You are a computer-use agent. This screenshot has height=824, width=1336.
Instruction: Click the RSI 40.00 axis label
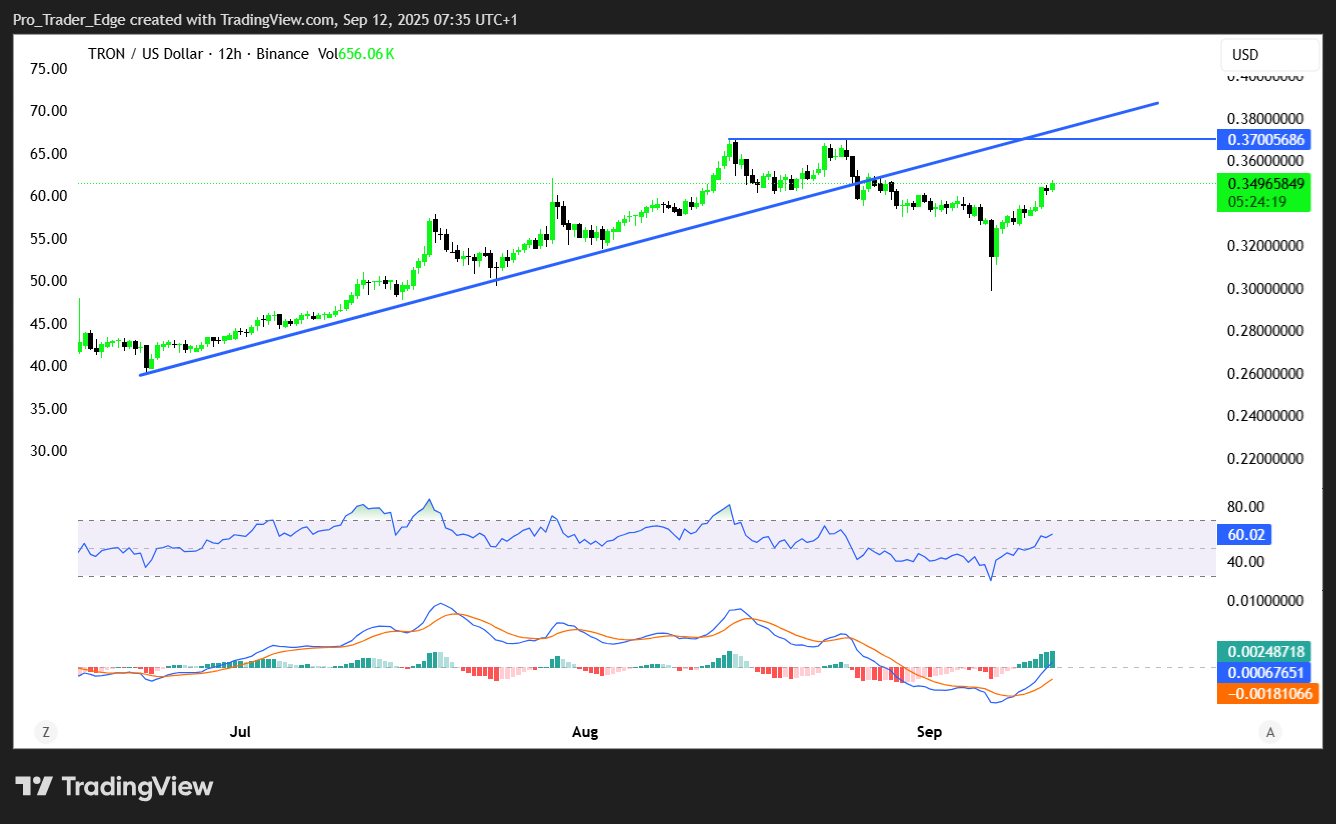click(x=1246, y=562)
